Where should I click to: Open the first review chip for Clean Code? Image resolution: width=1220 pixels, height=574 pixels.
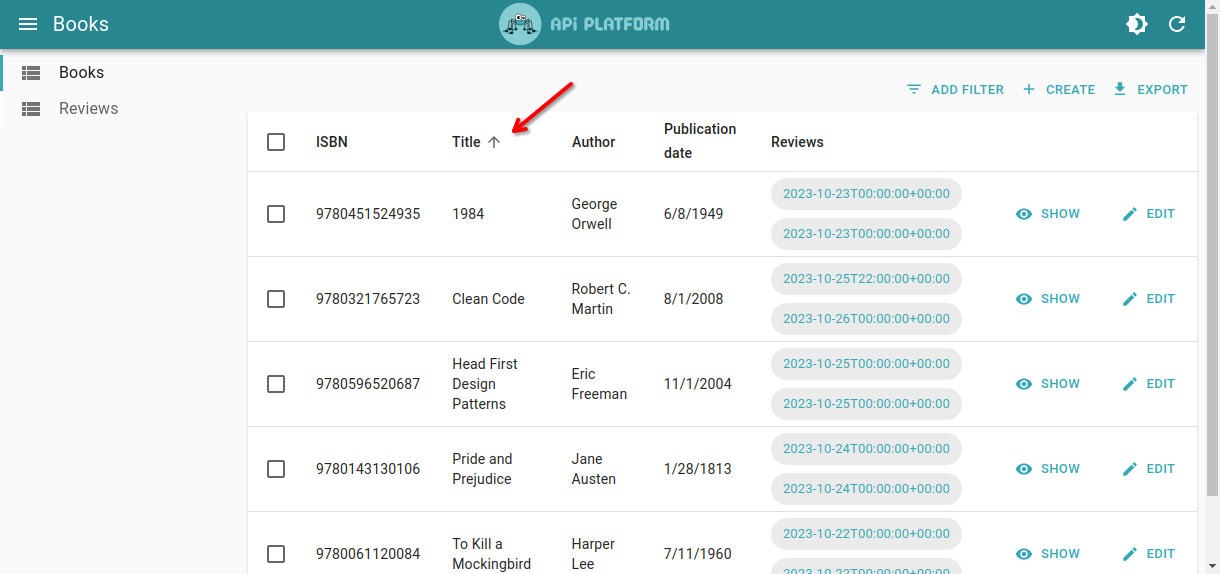point(865,278)
